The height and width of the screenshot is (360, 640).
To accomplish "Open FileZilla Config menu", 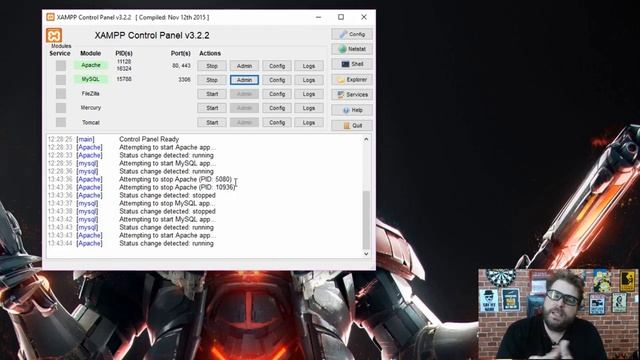I will 277,94.
